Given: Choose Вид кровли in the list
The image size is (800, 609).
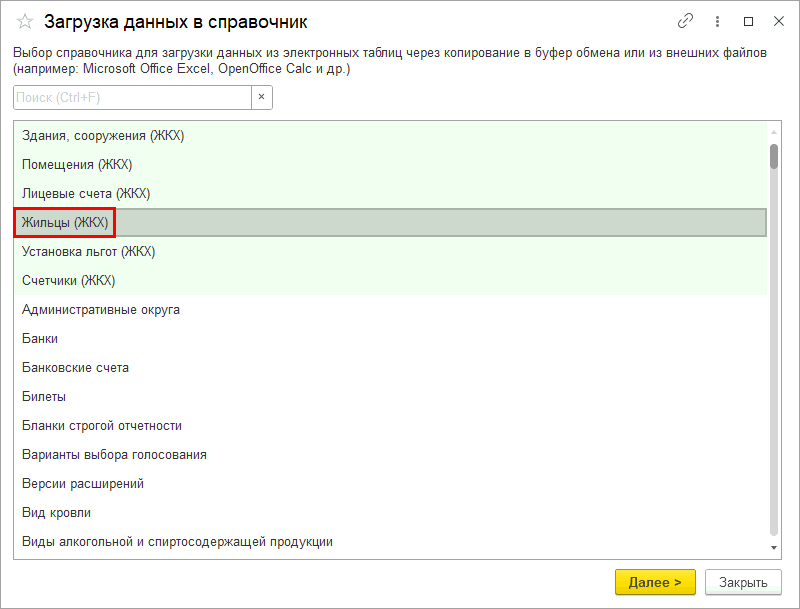Looking at the screenshot, I should pyautogui.click(x=390, y=513).
